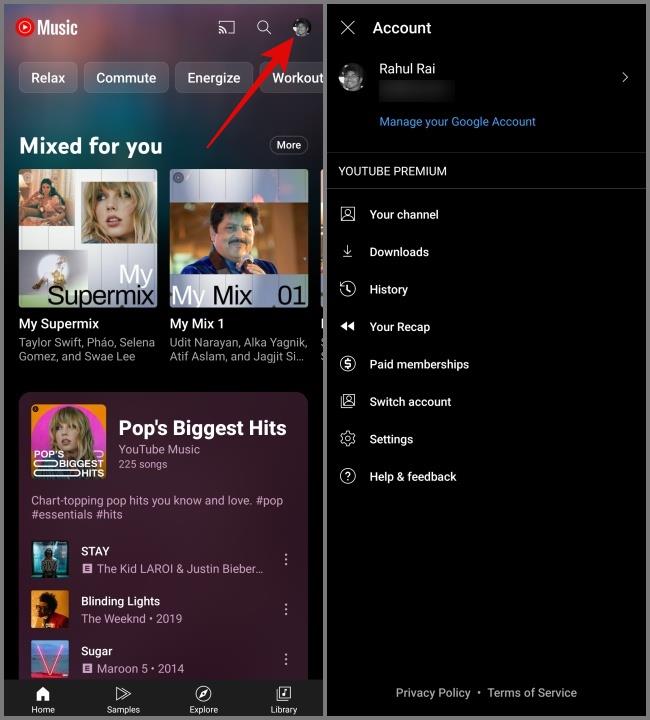Tap the History clock icon
The height and width of the screenshot is (720, 650).
(x=348, y=289)
